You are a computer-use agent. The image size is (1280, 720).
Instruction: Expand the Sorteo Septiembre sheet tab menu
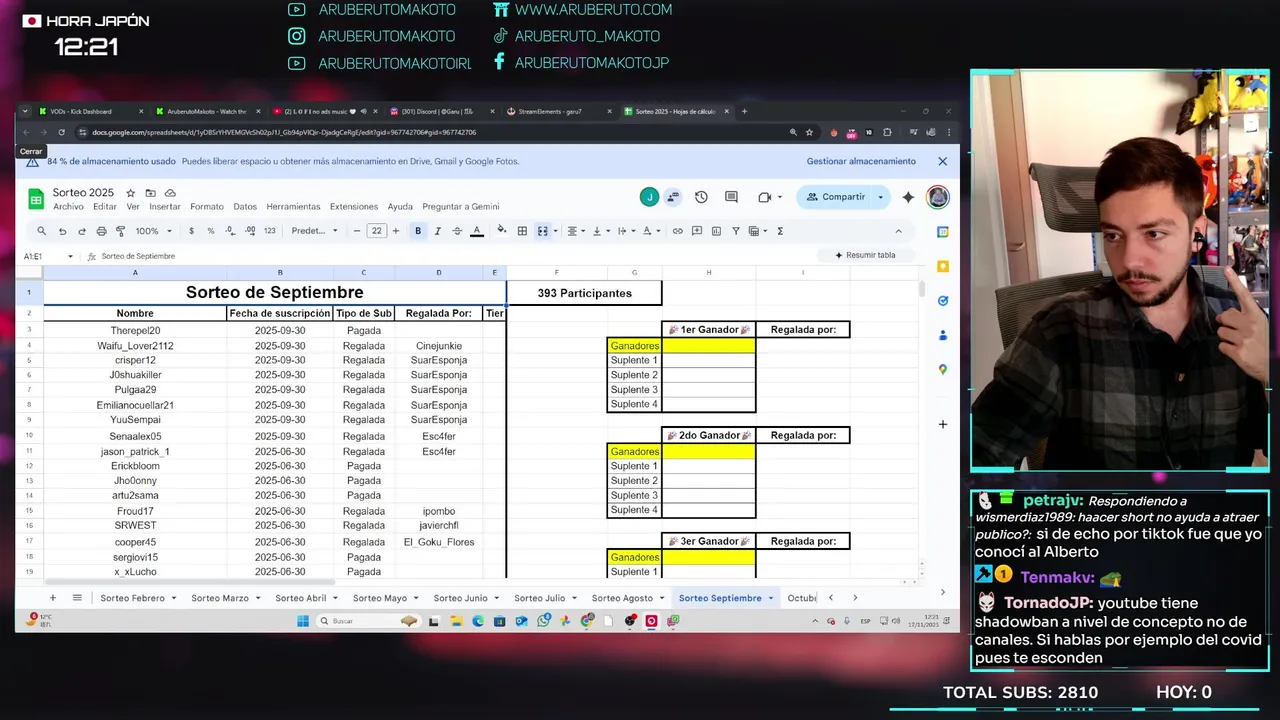pyautogui.click(x=770, y=598)
